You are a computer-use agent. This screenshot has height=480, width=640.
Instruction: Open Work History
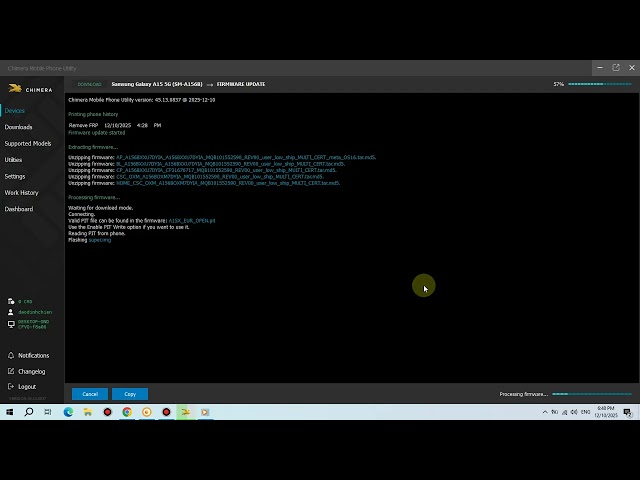click(21, 193)
